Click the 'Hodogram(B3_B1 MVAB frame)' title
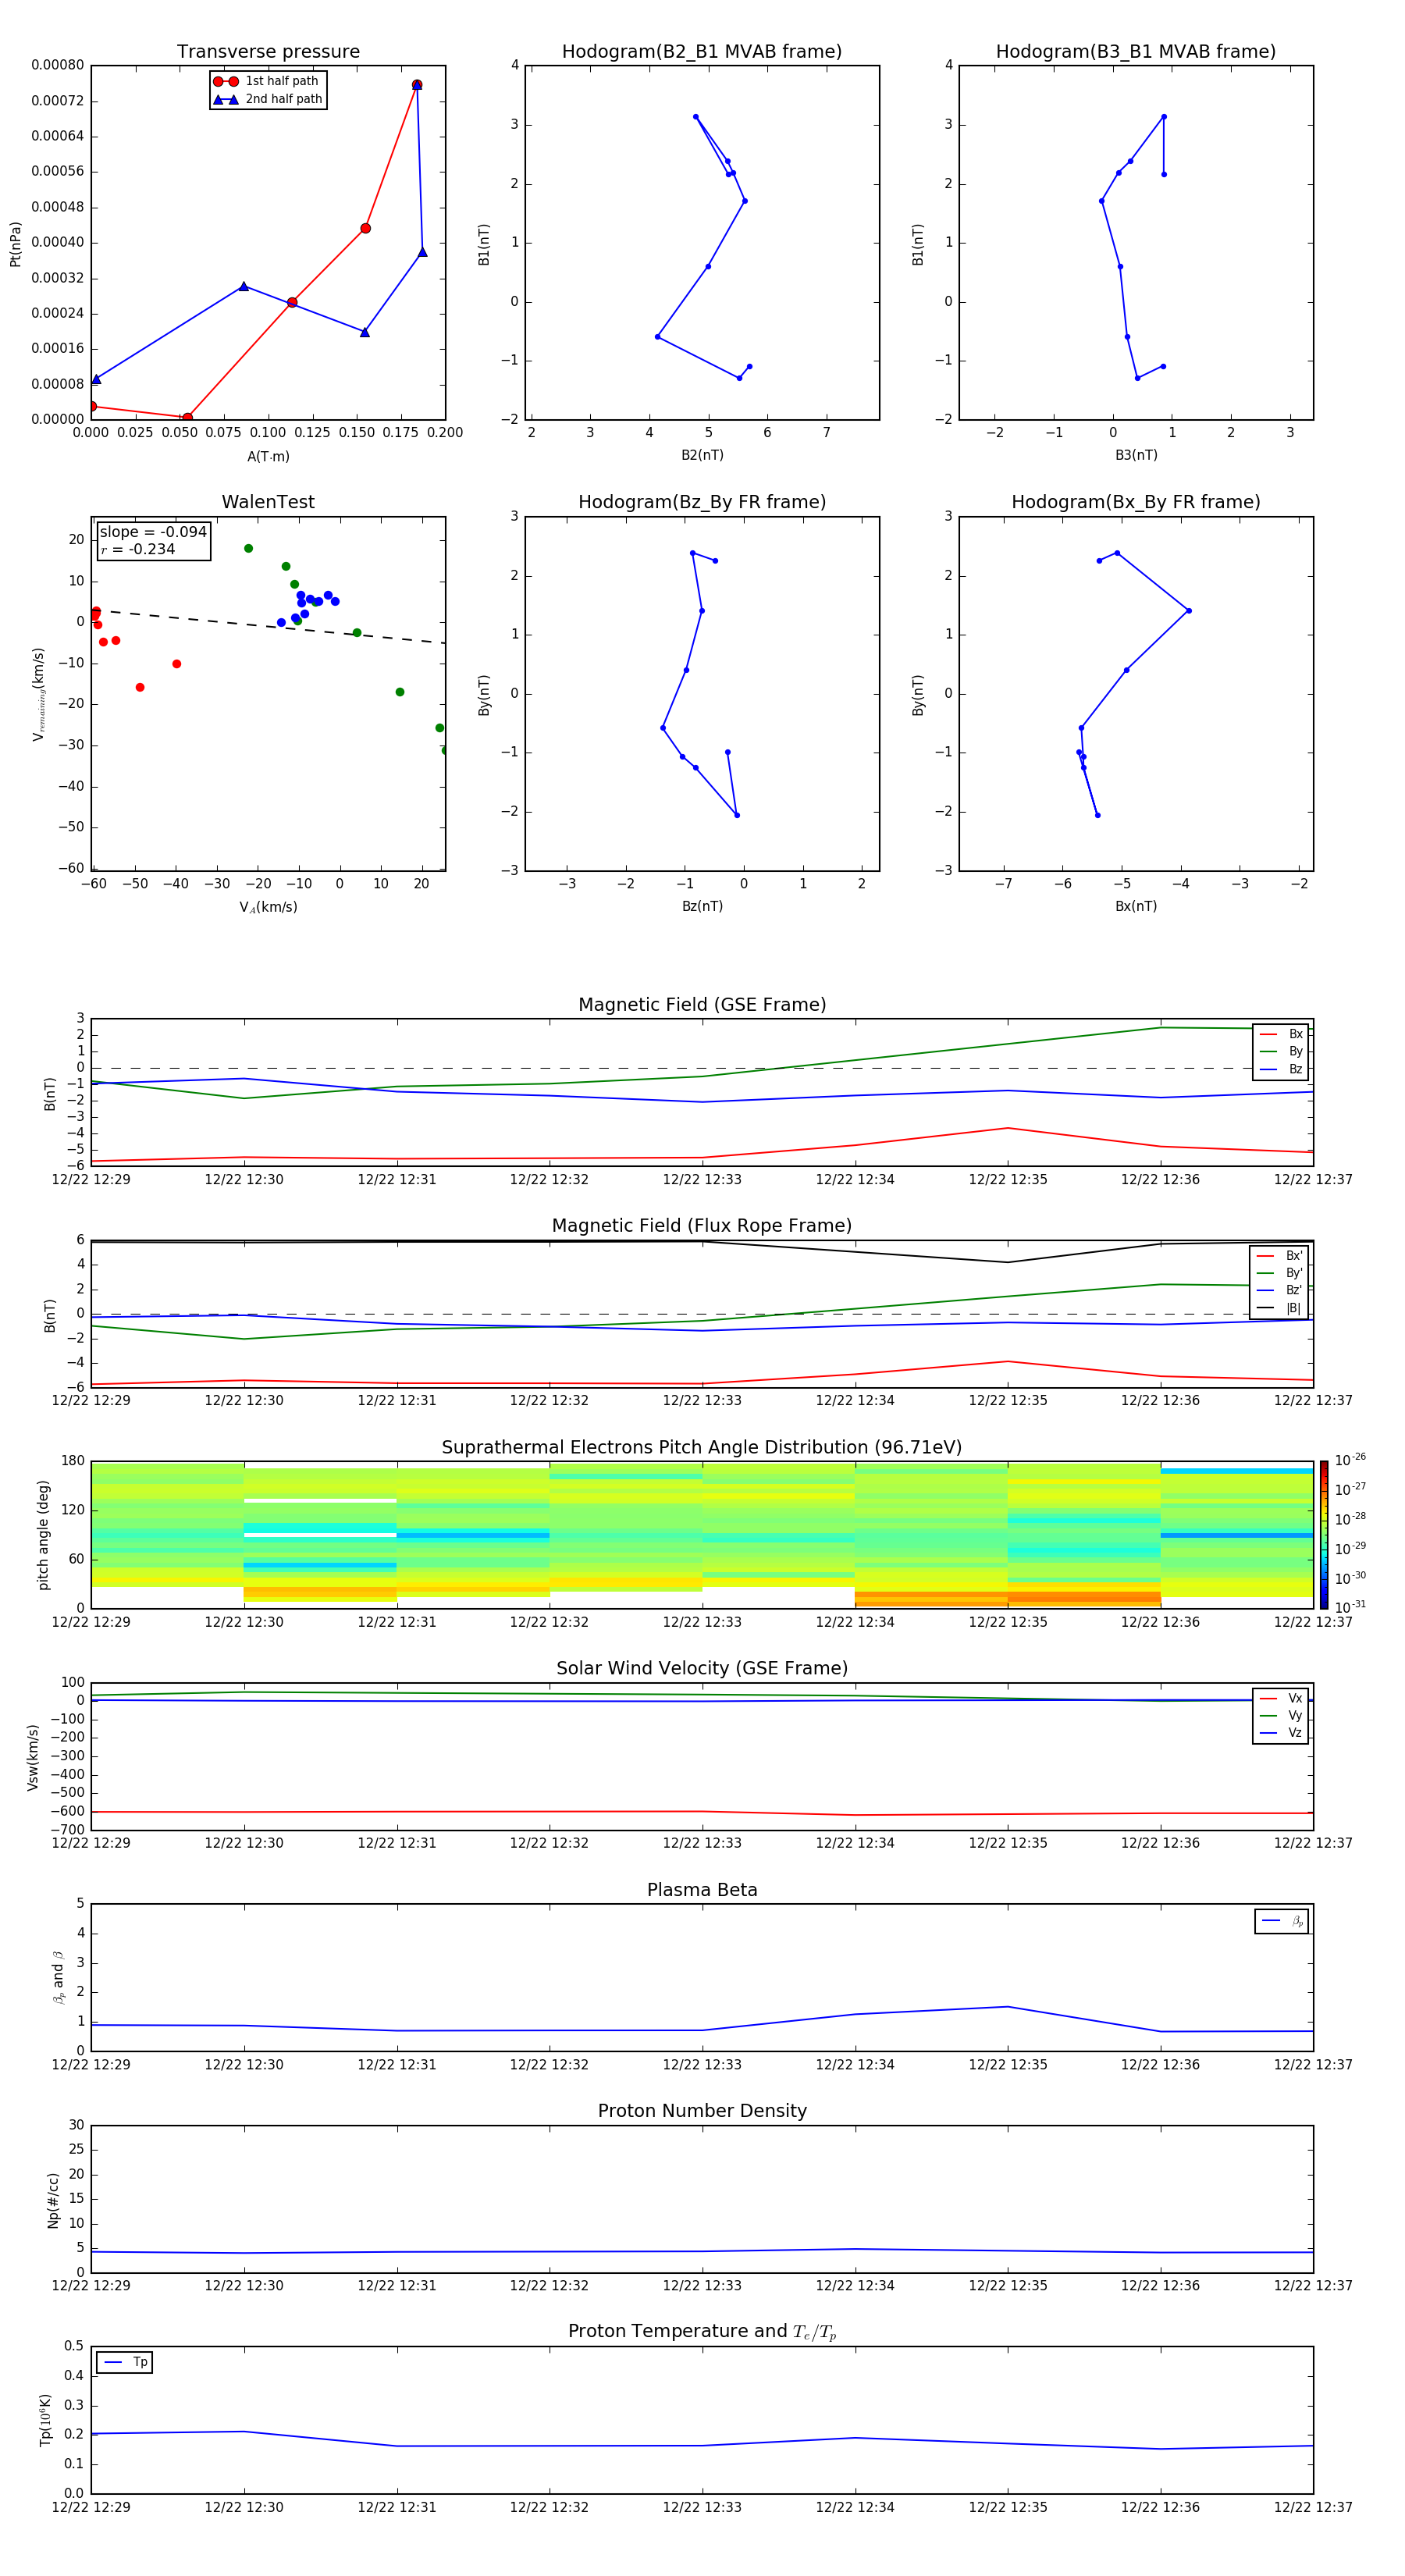Image resolution: width=1405 pixels, height=2576 pixels. tap(1136, 52)
